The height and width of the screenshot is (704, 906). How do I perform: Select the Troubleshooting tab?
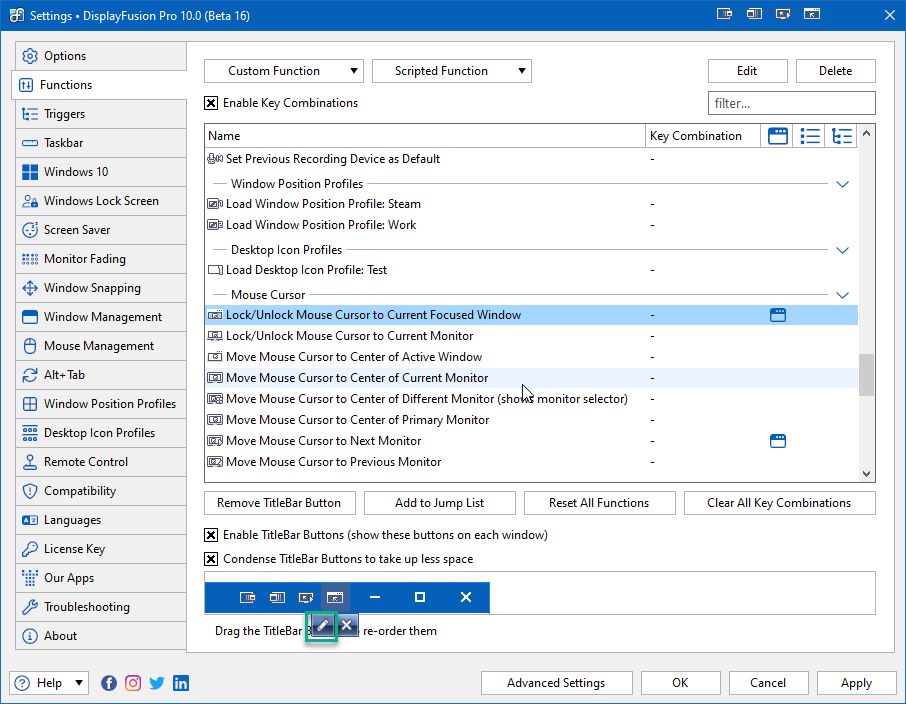pos(101,607)
